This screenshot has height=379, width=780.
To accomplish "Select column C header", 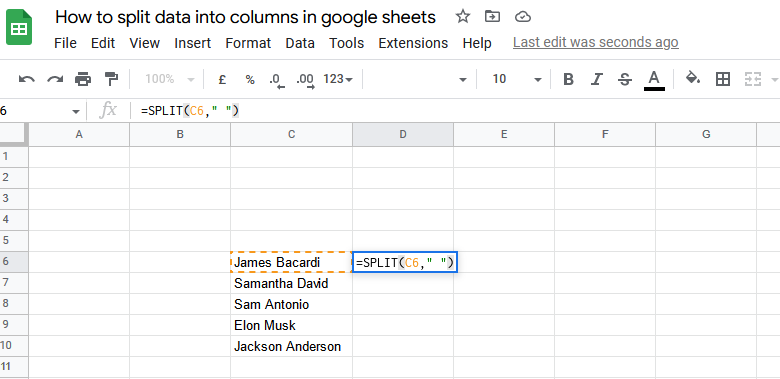I will tap(292, 134).
